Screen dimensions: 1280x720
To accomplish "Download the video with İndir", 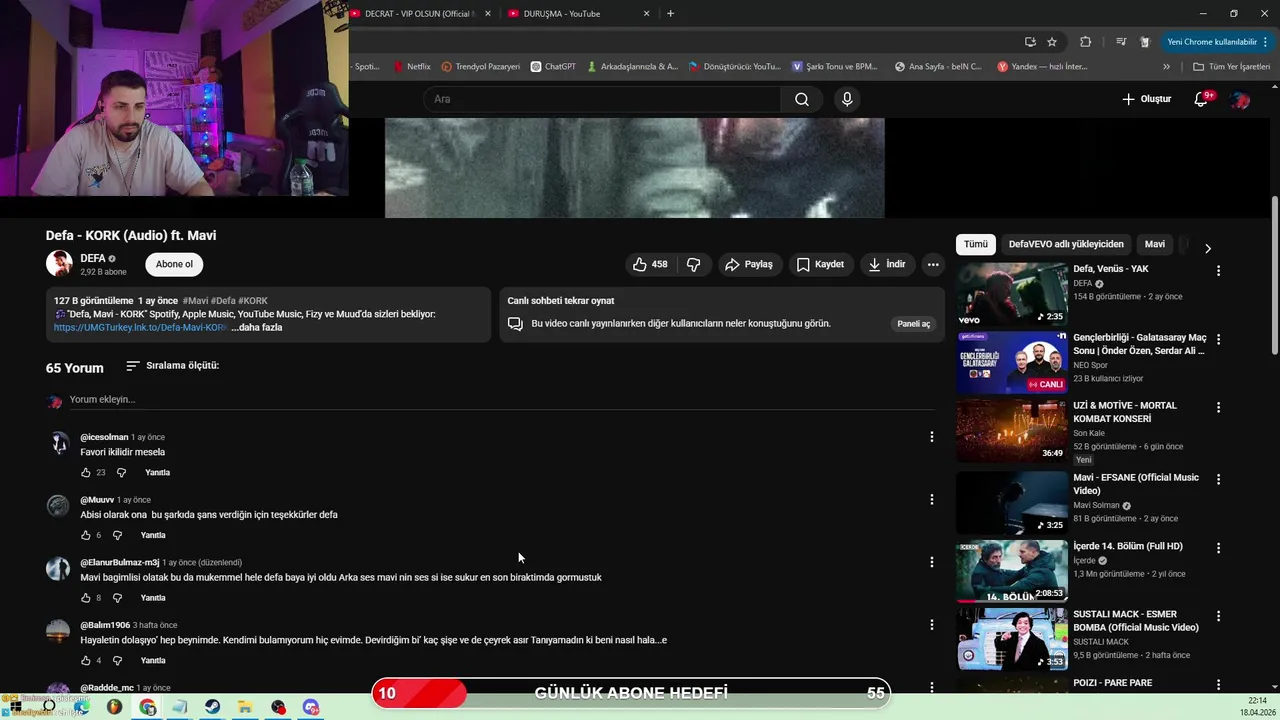I will tap(887, 264).
